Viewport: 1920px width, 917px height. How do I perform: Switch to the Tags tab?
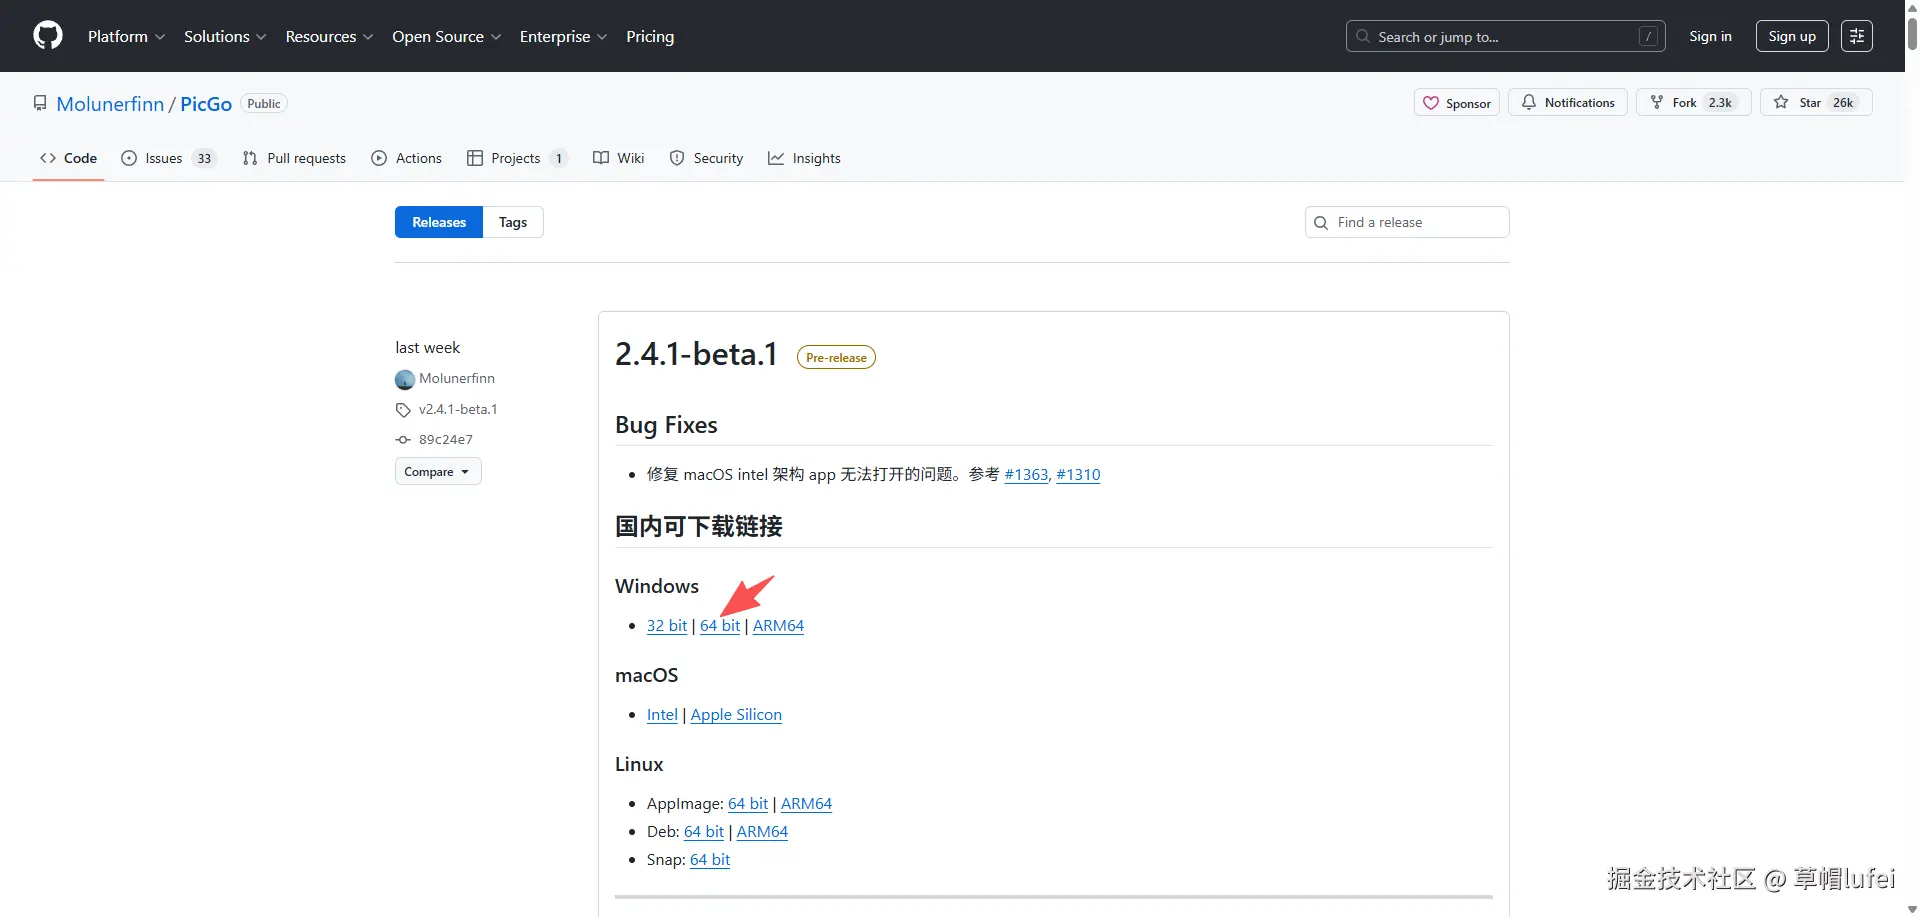click(512, 222)
